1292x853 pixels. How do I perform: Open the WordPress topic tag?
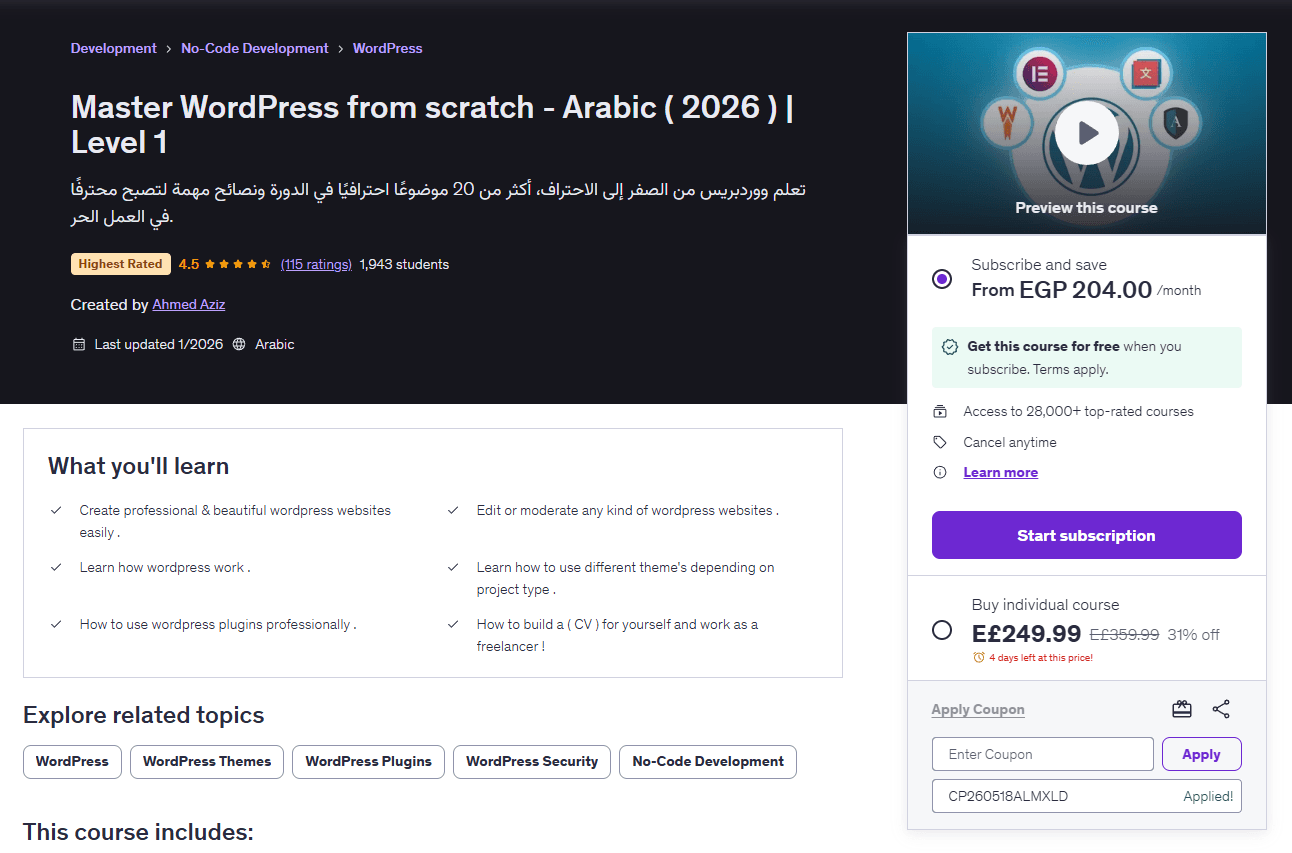pos(72,761)
